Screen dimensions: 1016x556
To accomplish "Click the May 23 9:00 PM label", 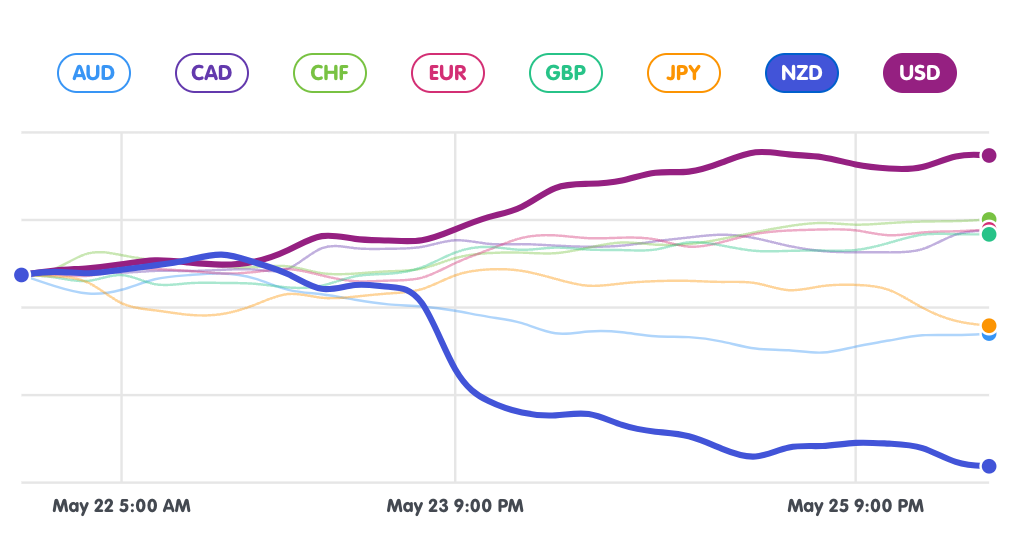I will tap(455, 506).
